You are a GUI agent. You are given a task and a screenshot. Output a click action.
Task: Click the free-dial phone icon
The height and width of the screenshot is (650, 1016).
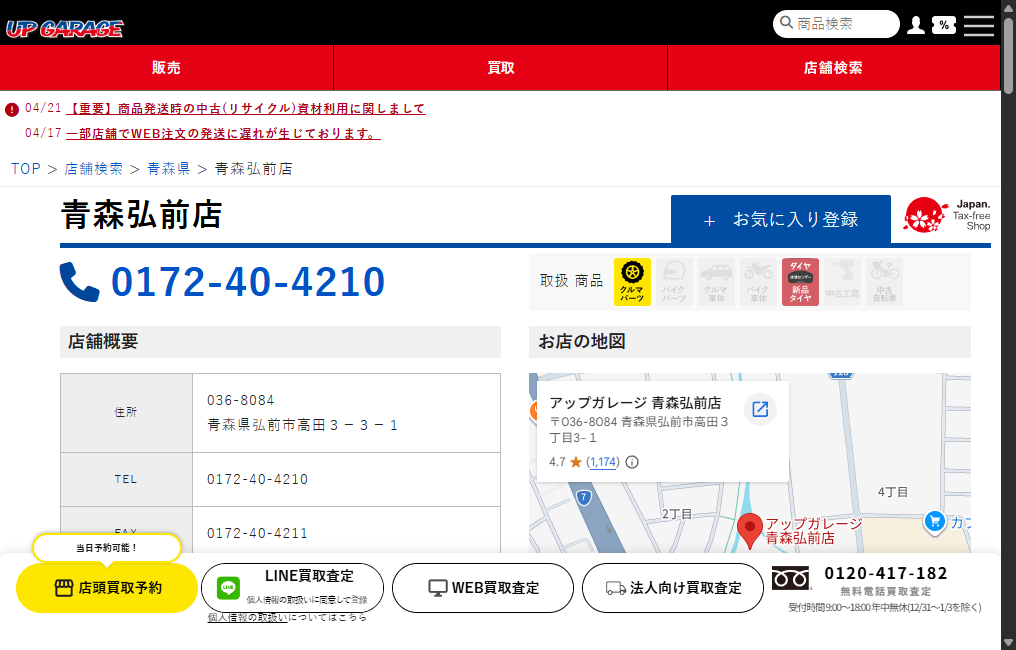point(791,577)
